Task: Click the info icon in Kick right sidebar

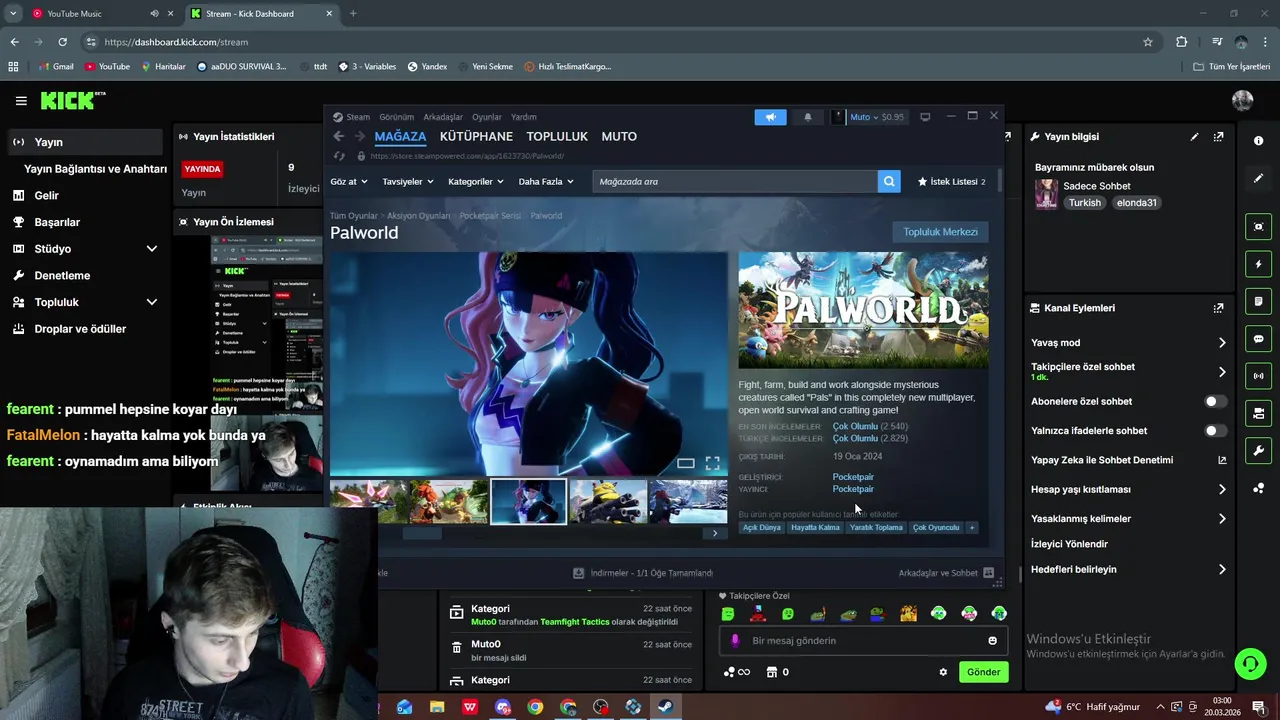Action: point(1258,141)
